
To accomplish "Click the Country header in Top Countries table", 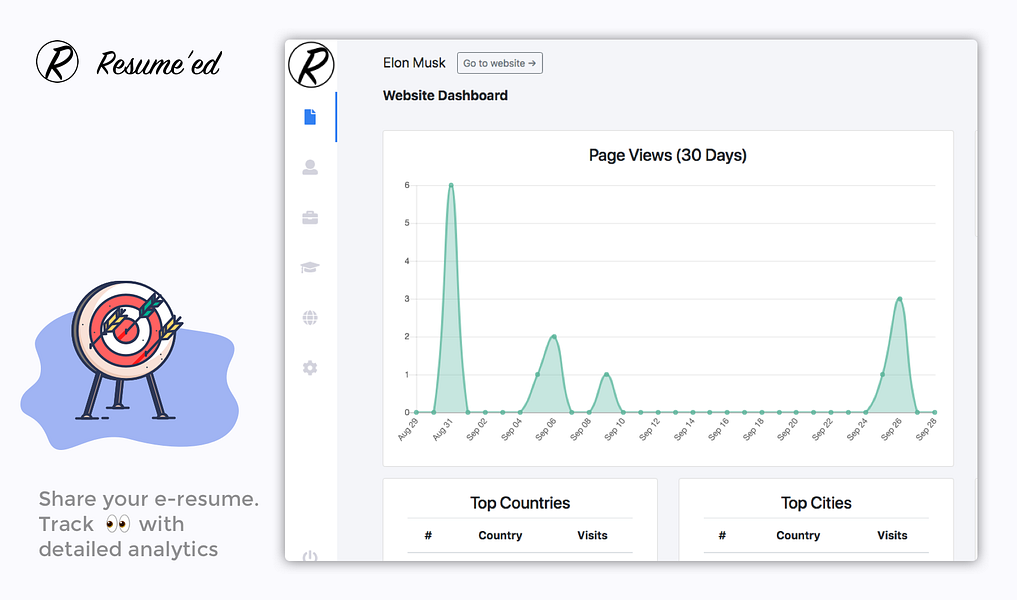I will (x=500, y=535).
